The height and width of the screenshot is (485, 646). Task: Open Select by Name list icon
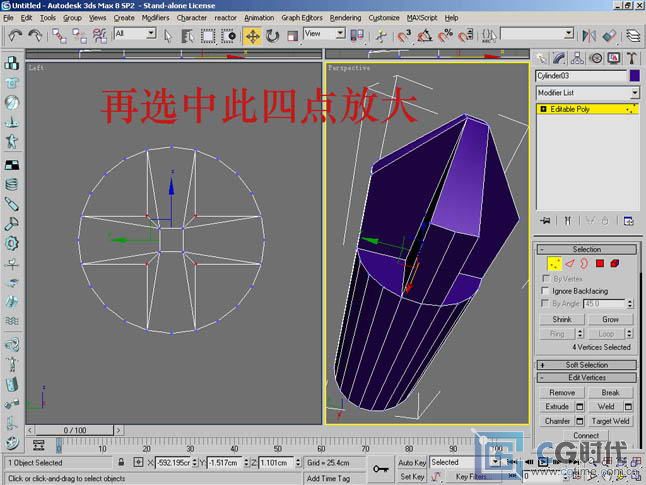[x=187, y=36]
